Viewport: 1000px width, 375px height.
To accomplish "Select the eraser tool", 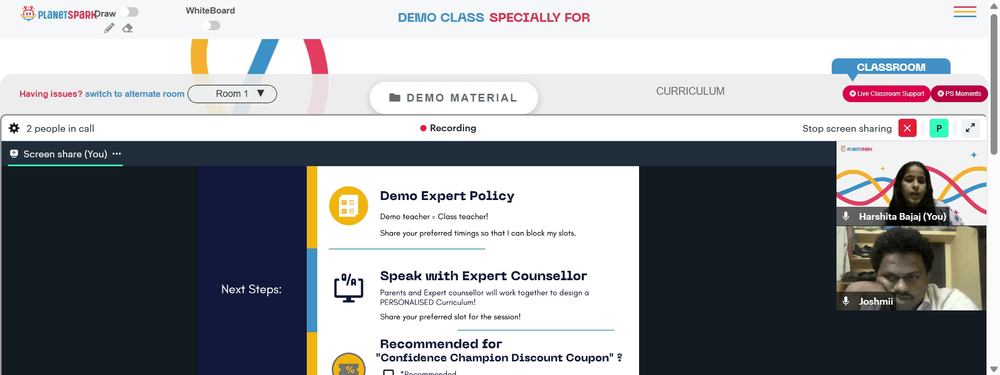I will pyautogui.click(x=128, y=28).
